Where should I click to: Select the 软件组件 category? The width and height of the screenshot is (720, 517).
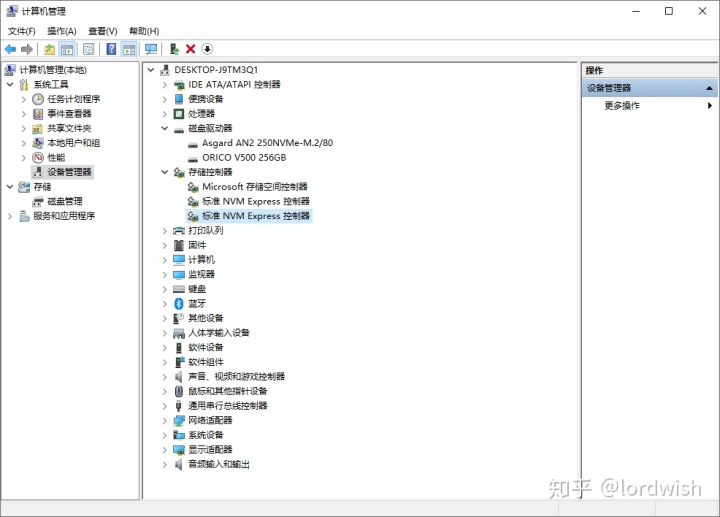pos(206,362)
